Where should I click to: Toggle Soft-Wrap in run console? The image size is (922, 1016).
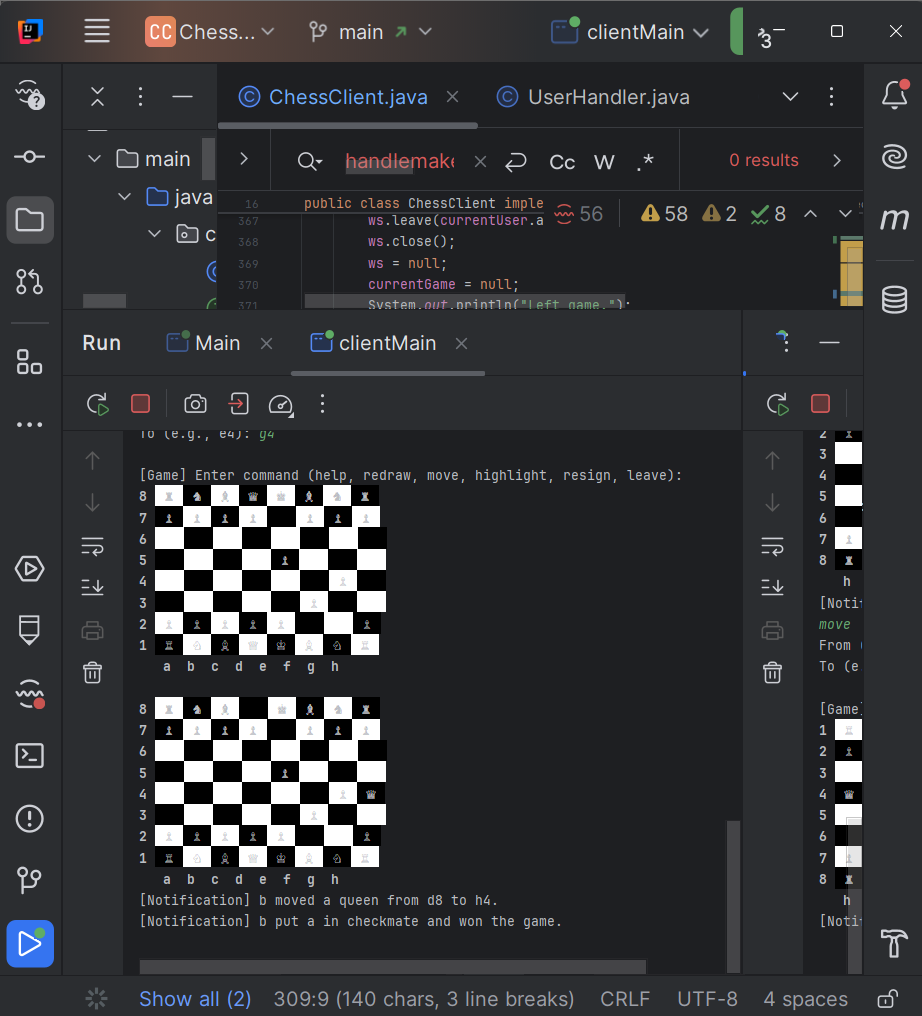92,546
